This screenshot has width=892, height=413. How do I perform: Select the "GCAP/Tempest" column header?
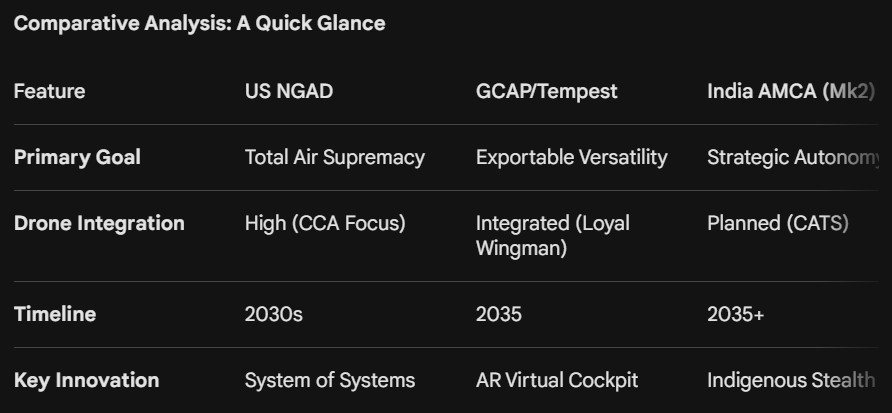pos(546,92)
